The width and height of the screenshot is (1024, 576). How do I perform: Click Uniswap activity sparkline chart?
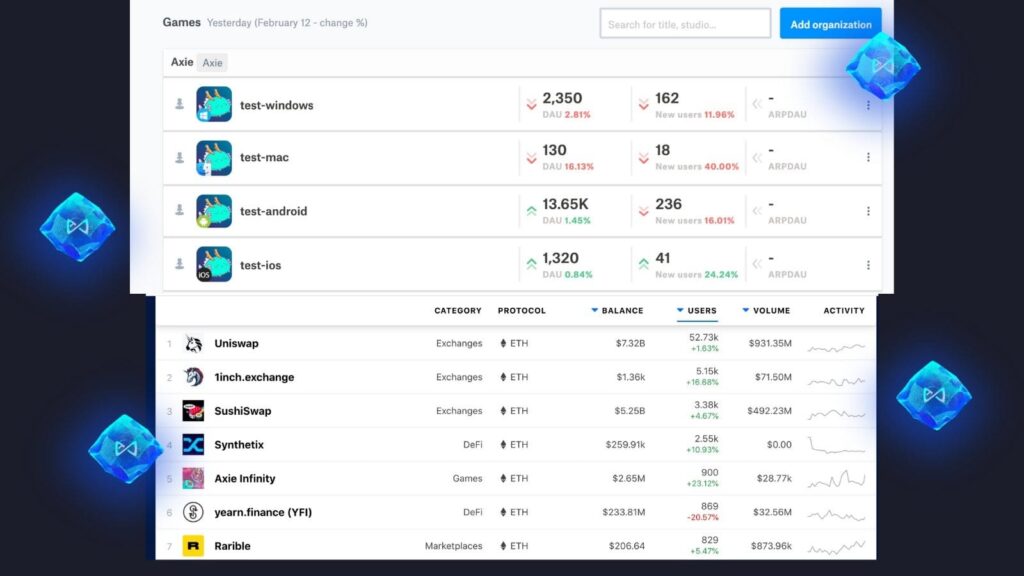click(x=837, y=347)
